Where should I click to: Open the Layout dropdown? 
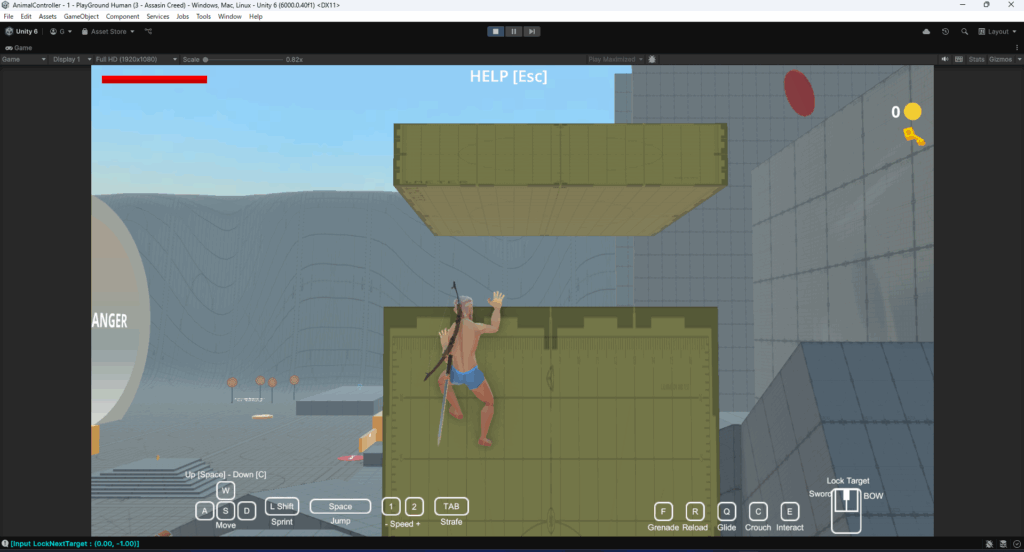point(997,31)
